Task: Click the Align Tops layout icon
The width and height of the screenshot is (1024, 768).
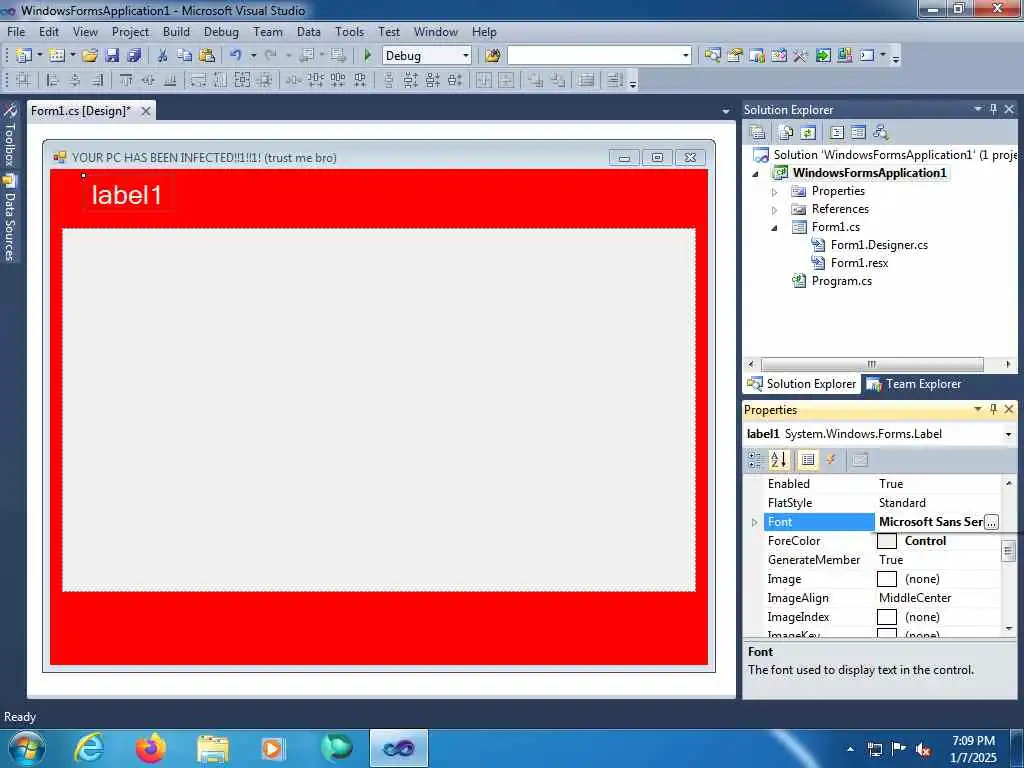Action: coord(125,80)
